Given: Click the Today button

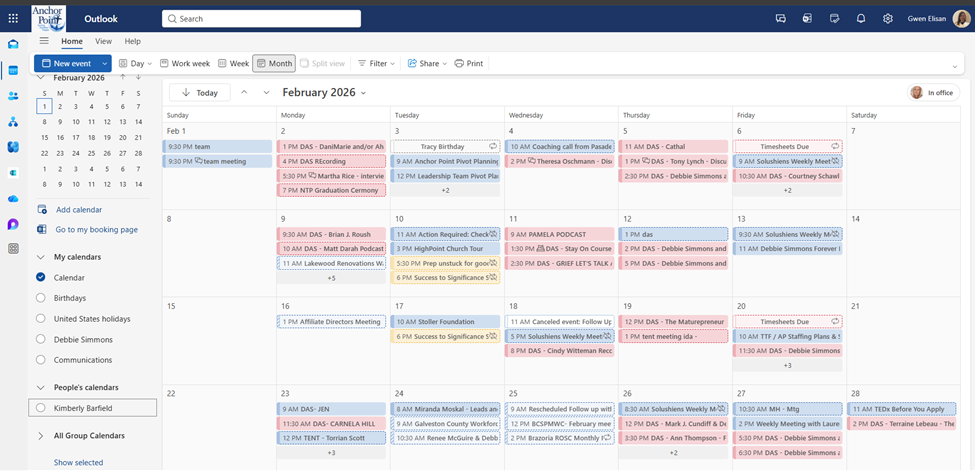Looking at the screenshot, I should click(x=200, y=93).
